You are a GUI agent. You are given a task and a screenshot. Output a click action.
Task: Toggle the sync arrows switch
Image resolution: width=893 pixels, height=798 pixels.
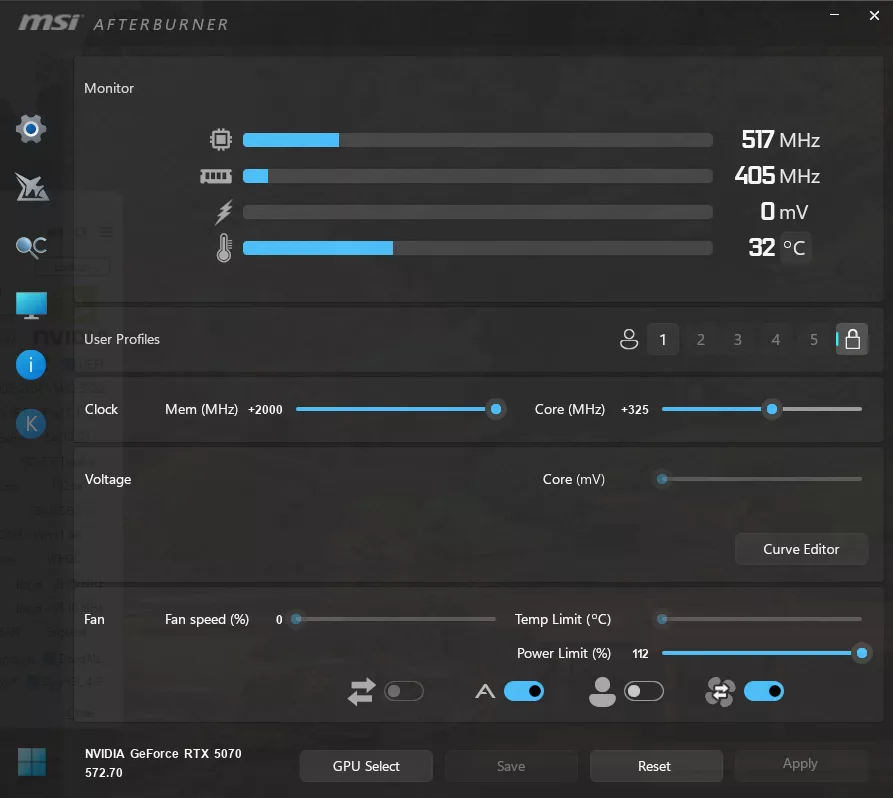click(x=404, y=691)
